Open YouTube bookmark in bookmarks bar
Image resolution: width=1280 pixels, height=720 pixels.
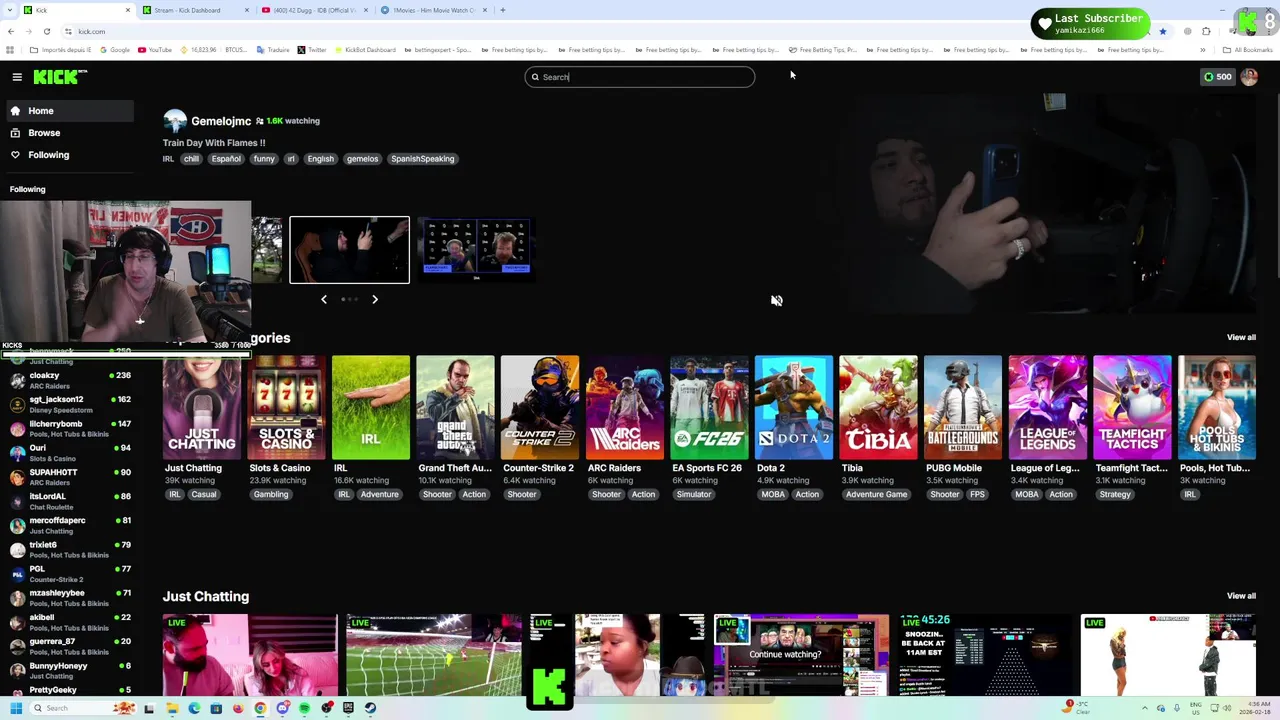pos(155,49)
